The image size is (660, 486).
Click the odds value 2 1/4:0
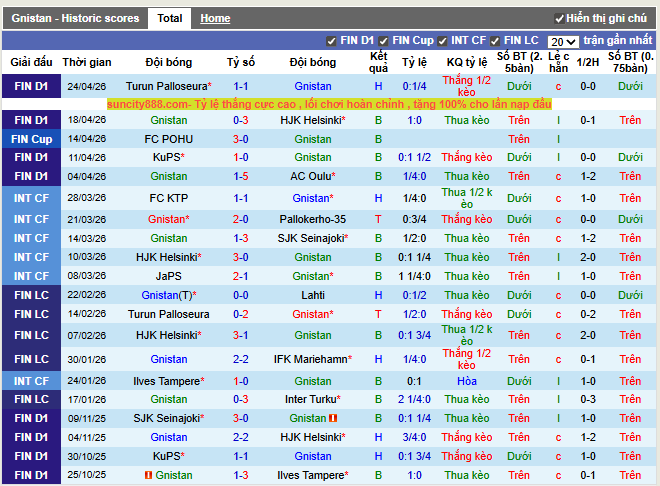tap(414, 399)
